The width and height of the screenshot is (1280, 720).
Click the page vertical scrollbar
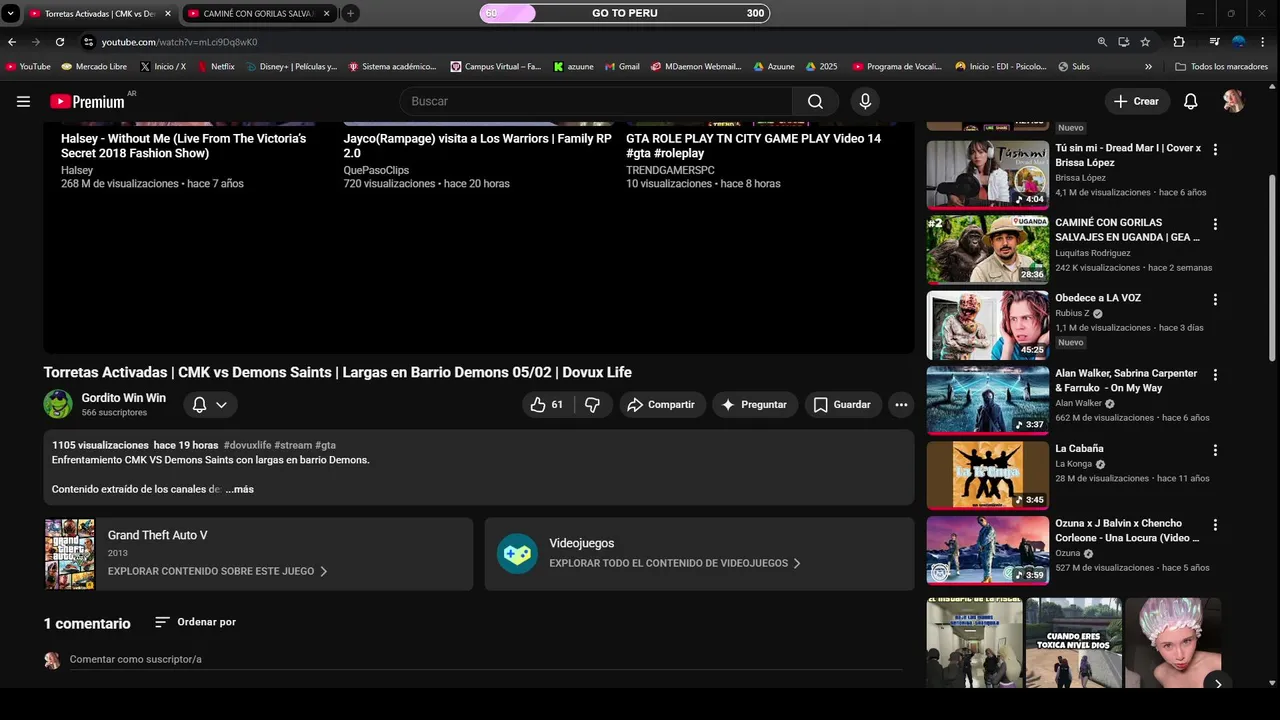(x=1272, y=268)
